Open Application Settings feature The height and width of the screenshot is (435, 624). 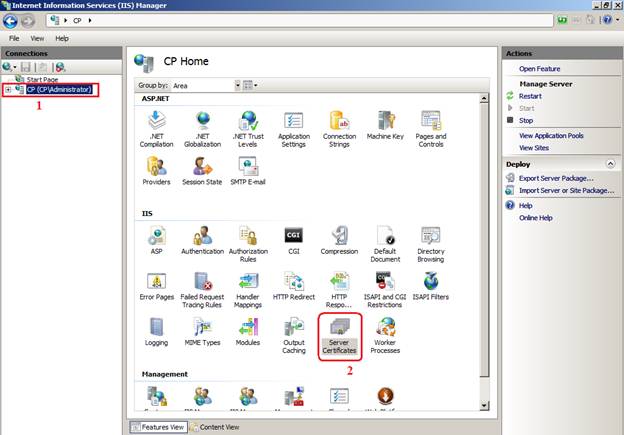pyautogui.click(x=294, y=129)
